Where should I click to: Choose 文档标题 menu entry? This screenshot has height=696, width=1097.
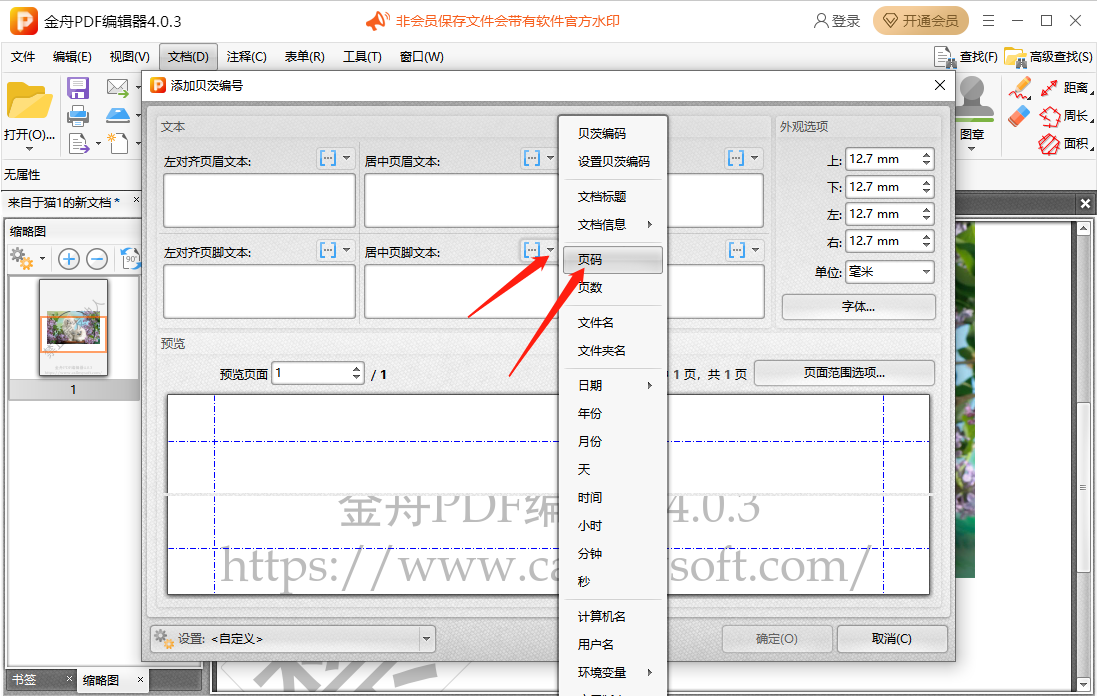tap(614, 197)
